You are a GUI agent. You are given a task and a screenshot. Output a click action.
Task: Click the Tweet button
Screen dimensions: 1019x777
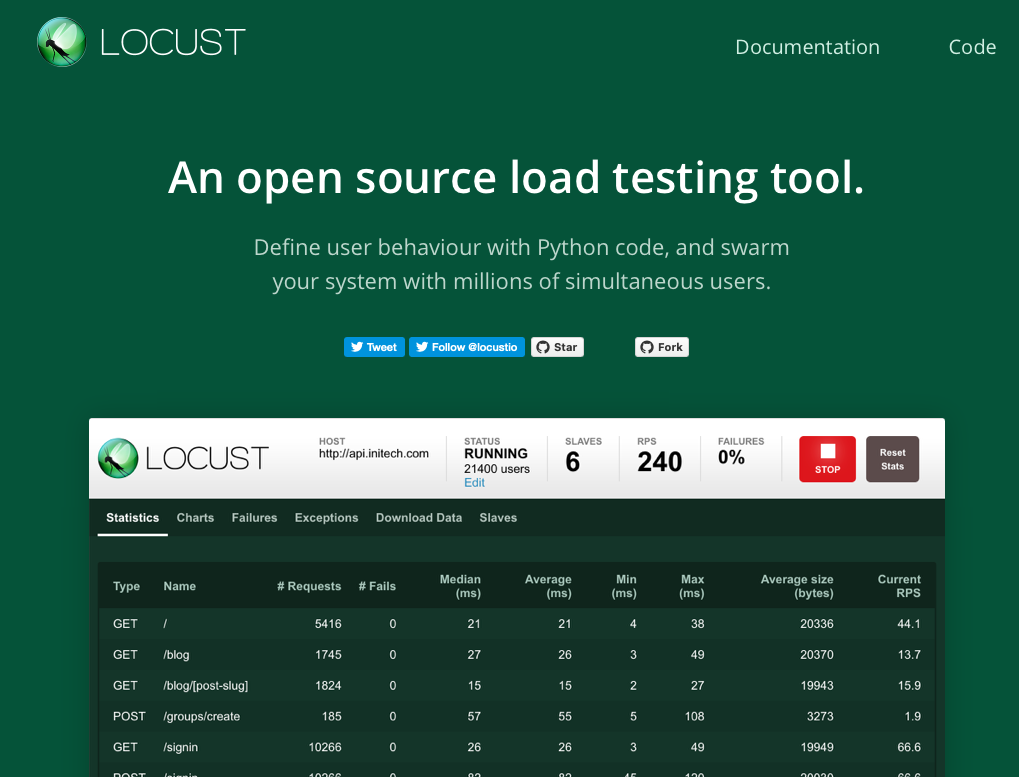point(374,347)
